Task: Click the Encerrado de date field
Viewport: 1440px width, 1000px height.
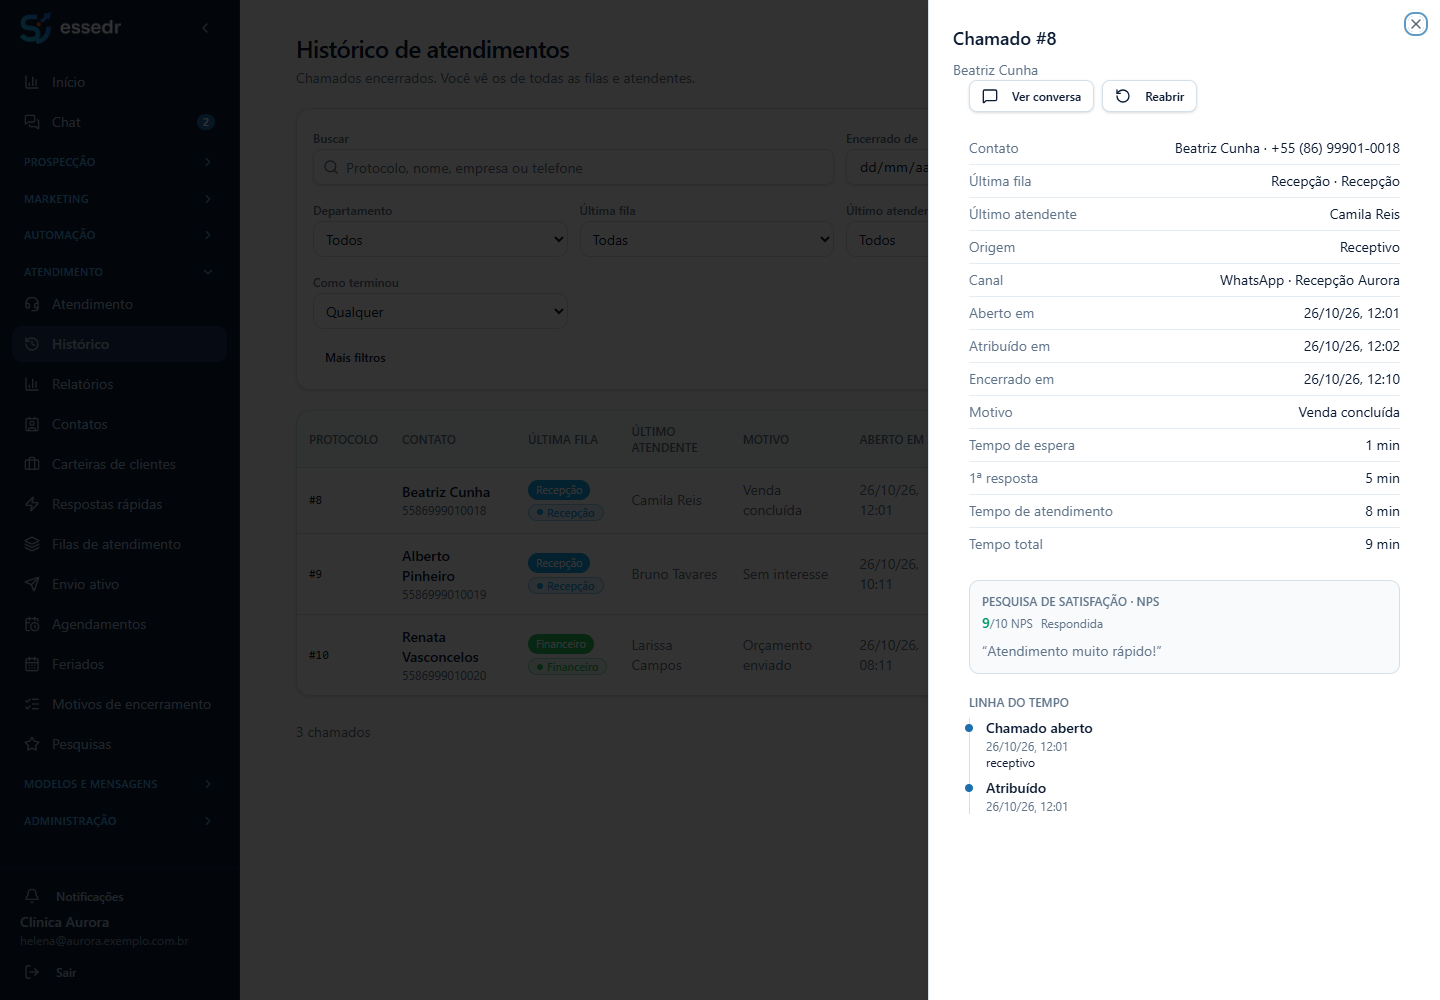Action: click(887, 168)
